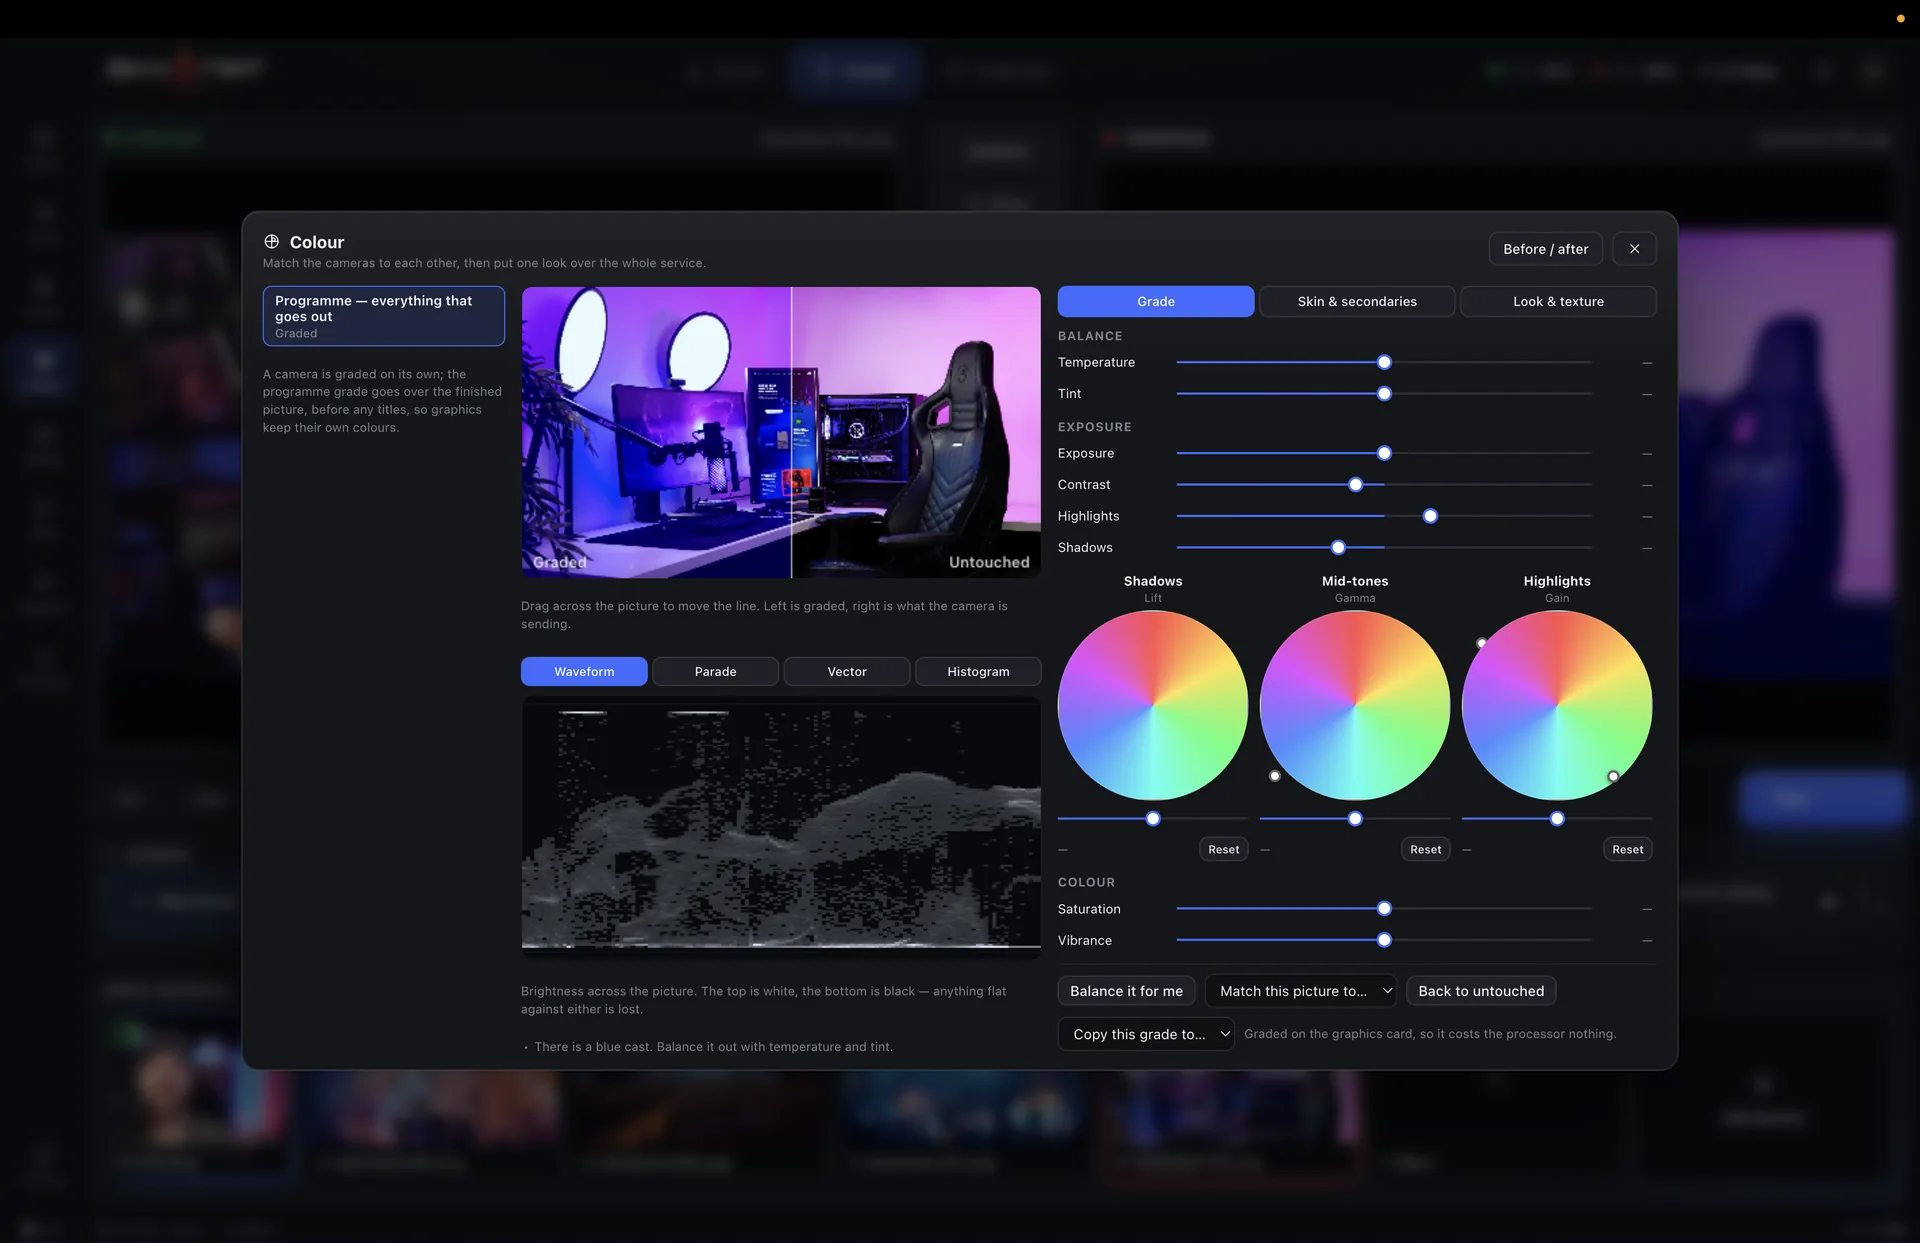1920x1243 pixels.
Task: Click the Saturation value dash at row end
Action: [x=1646, y=909]
